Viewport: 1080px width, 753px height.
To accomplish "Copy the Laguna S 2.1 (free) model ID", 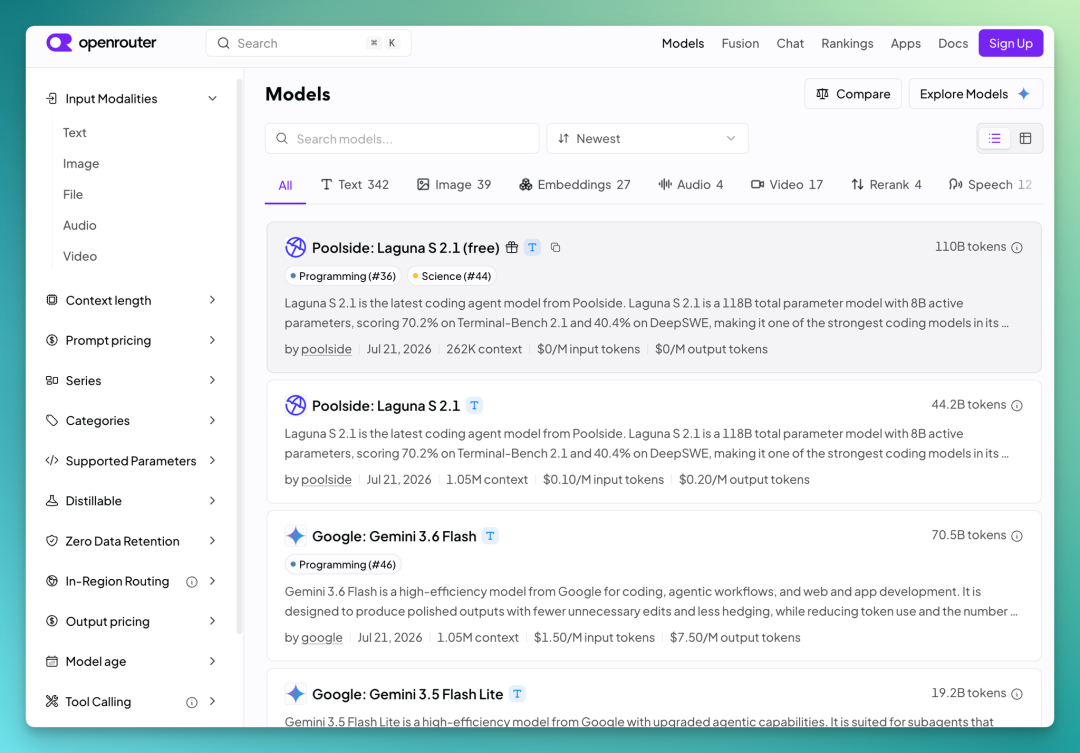I will [x=555, y=247].
